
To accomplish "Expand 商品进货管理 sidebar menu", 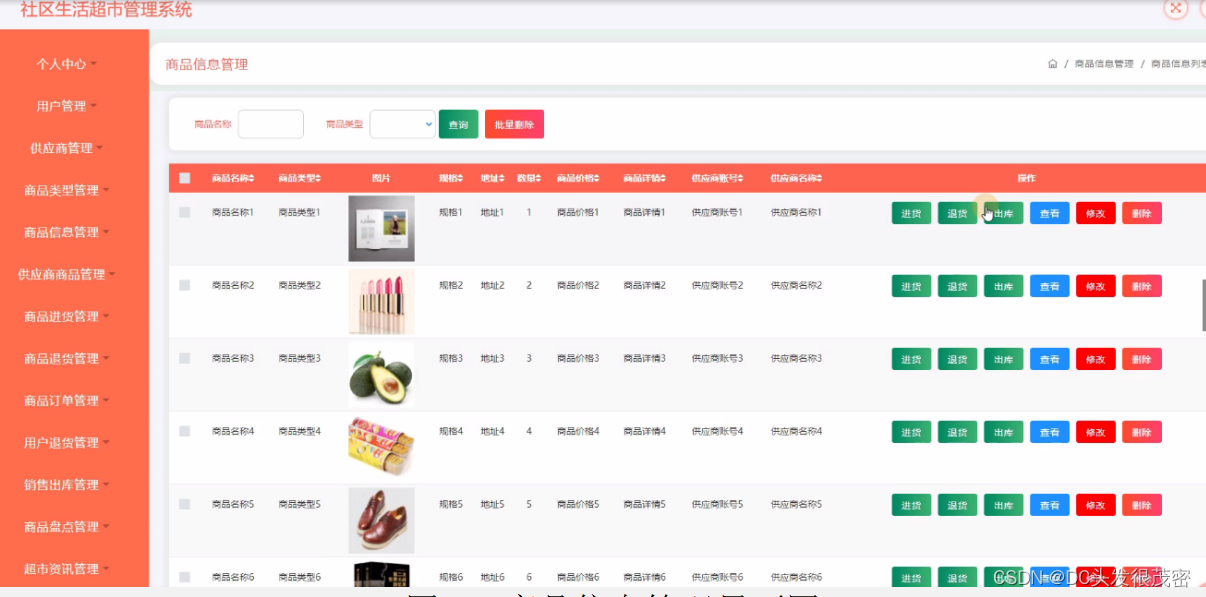I will pyautogui.click(x=67, y=316).
